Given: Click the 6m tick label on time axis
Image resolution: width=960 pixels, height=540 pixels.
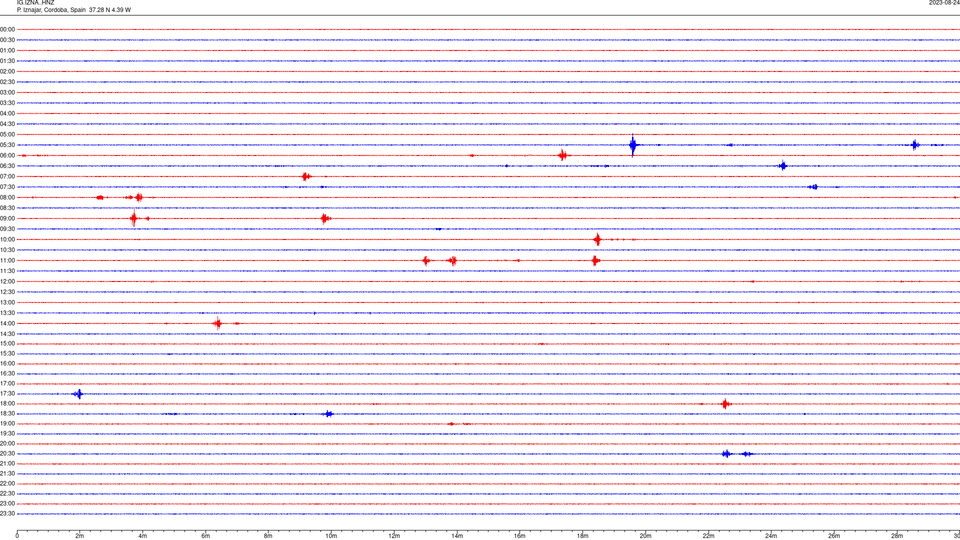Looking at the screenshot, I should click(205, 536).
